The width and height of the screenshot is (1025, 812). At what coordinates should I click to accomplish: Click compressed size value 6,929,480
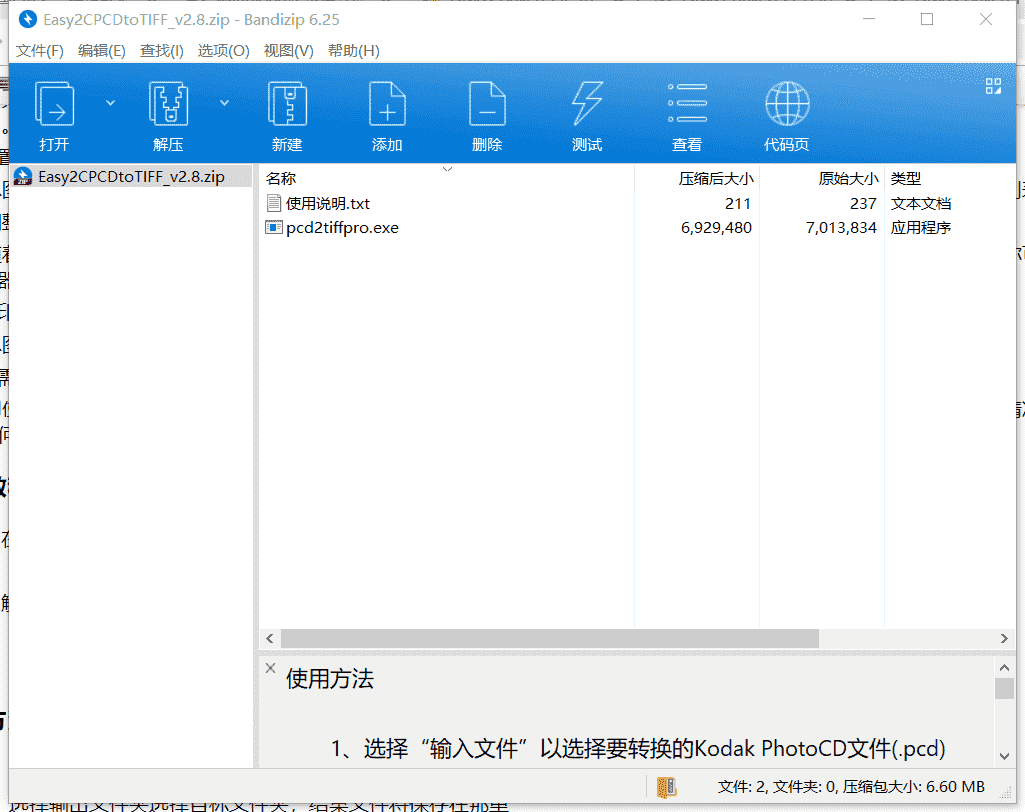[716, 228]
